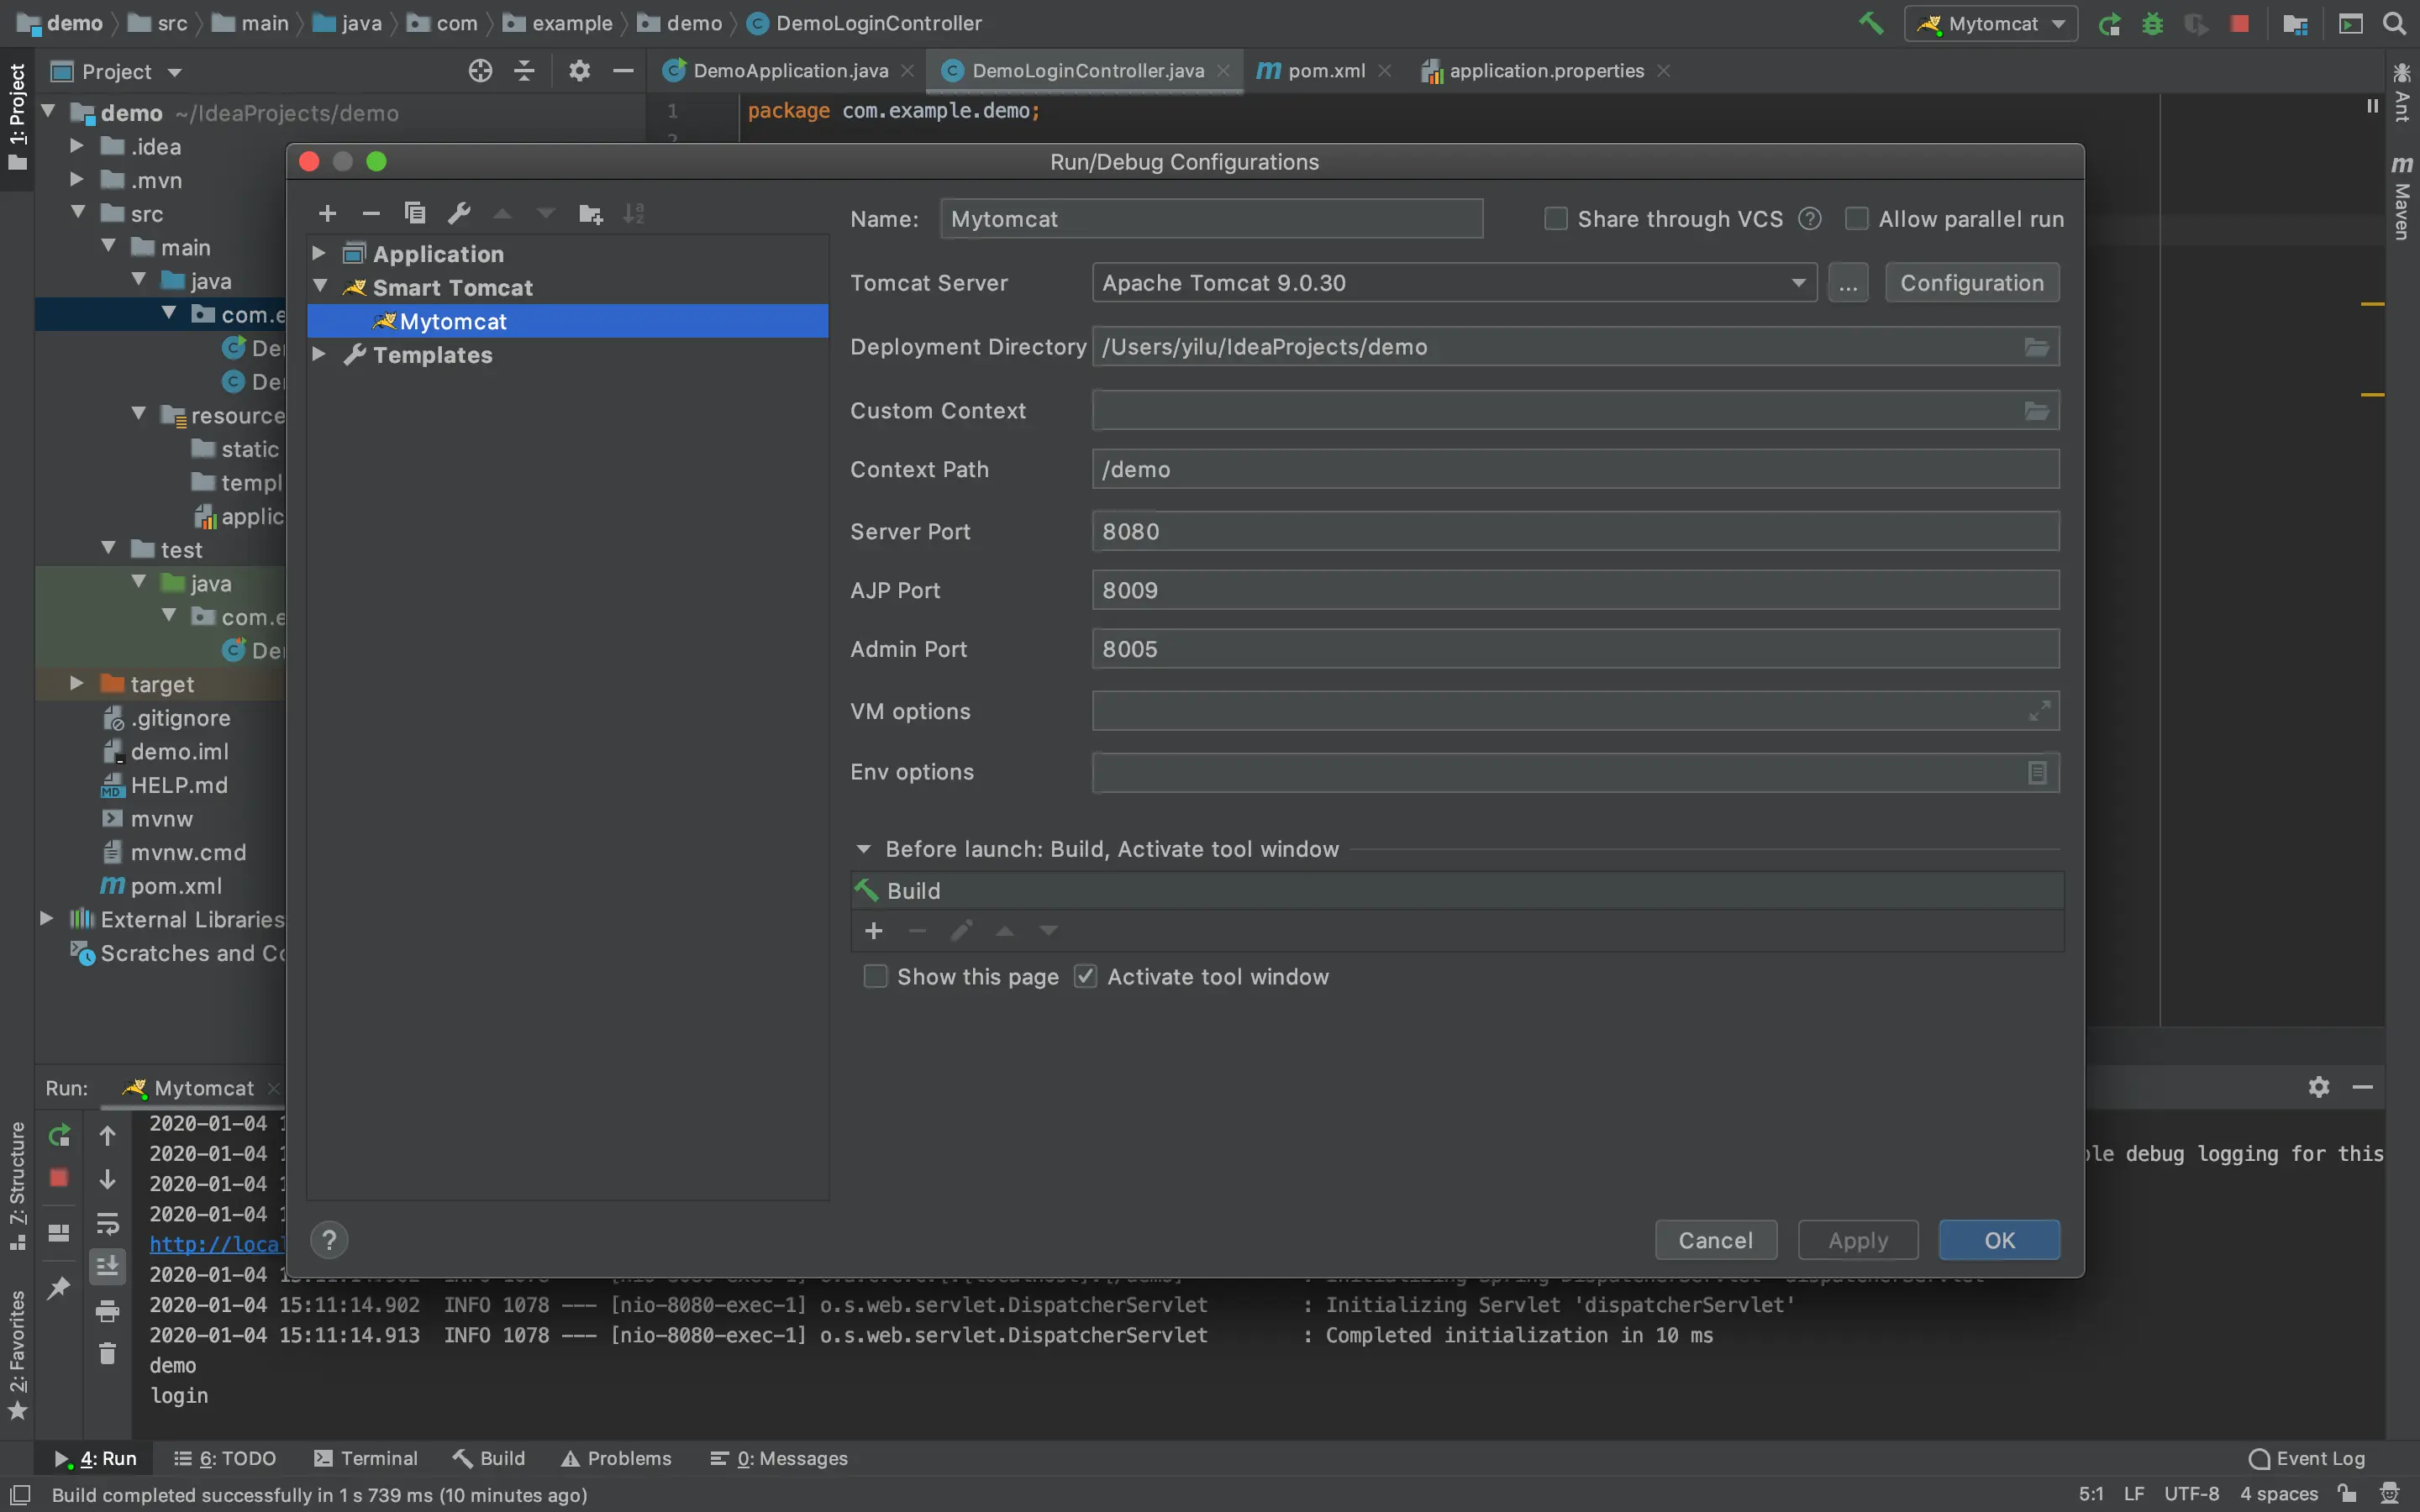Click the red stop button in top toolbar
2420x1512 pixels.
point(2240,24)
